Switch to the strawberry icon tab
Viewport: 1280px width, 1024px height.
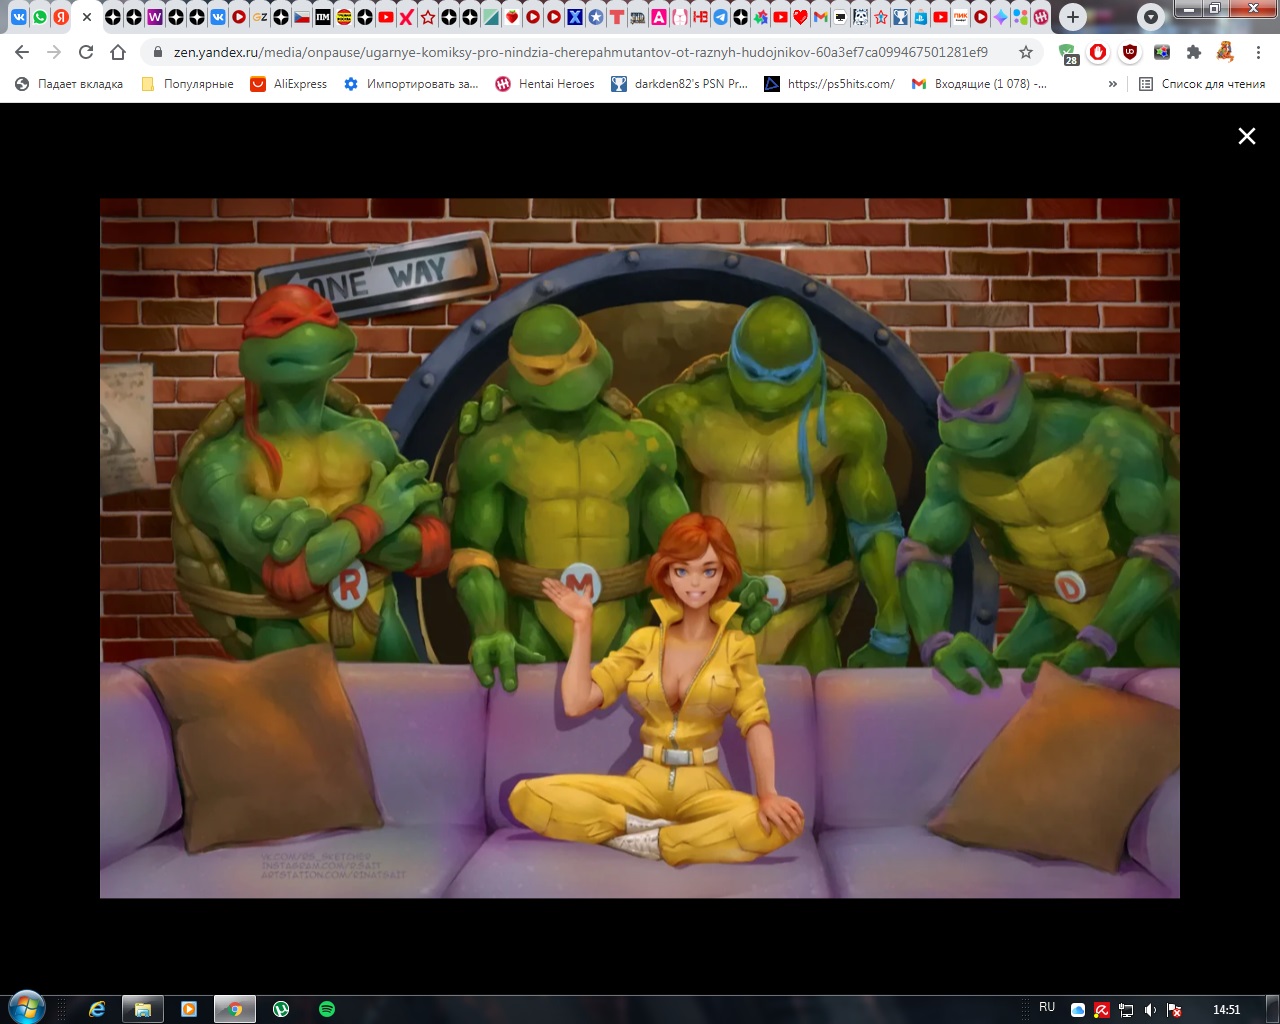click(x=512, y=17)
